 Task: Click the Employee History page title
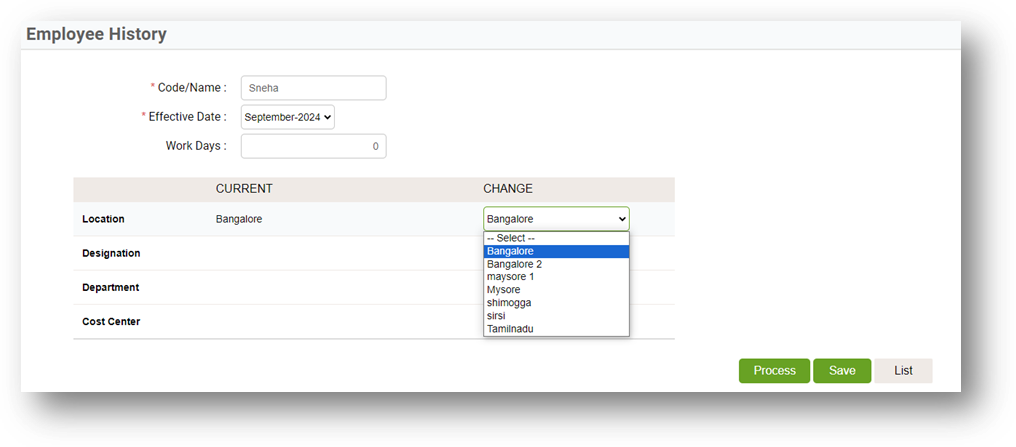click(x=97, y=34)
